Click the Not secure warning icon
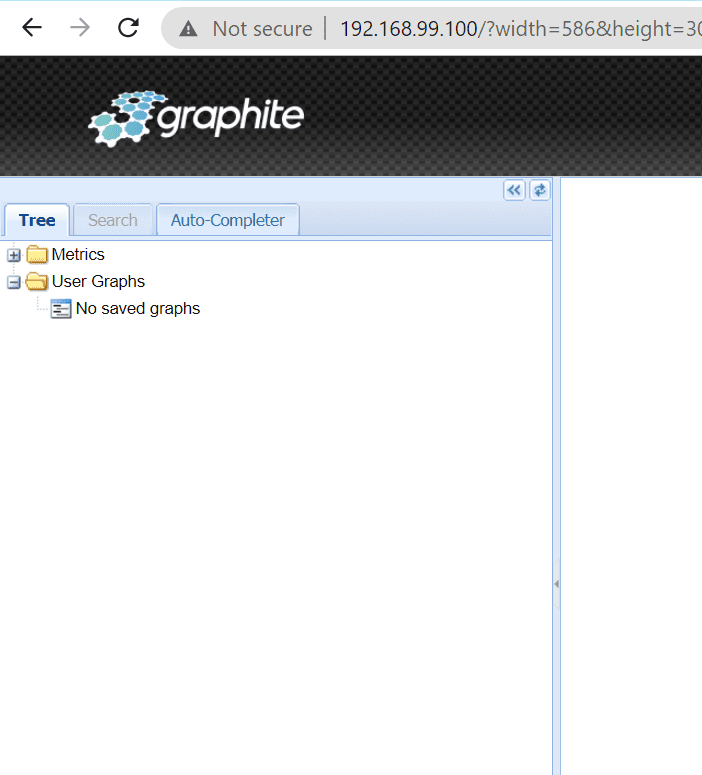702x775 pixels. coord(188,29)
